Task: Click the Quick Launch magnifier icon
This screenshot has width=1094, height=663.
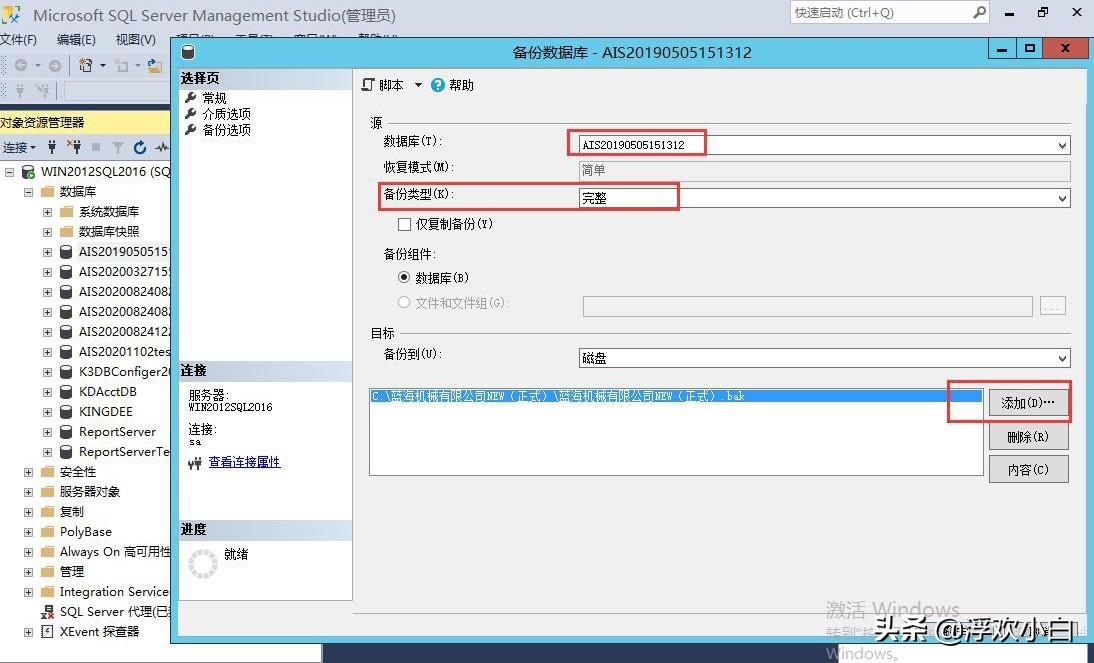Action: tap(979, 12)
